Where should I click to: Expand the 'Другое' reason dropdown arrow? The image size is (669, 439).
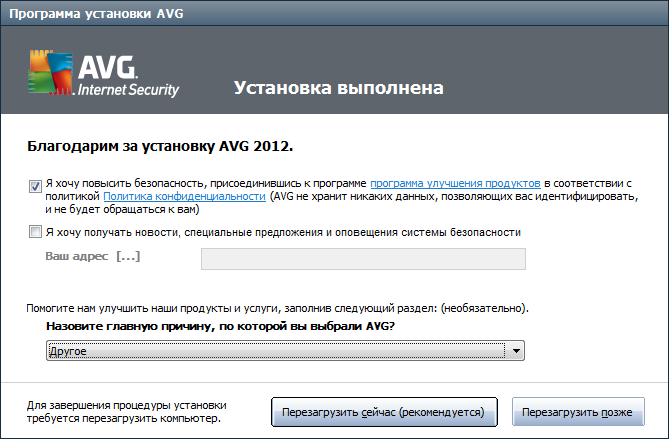point(516,351)
